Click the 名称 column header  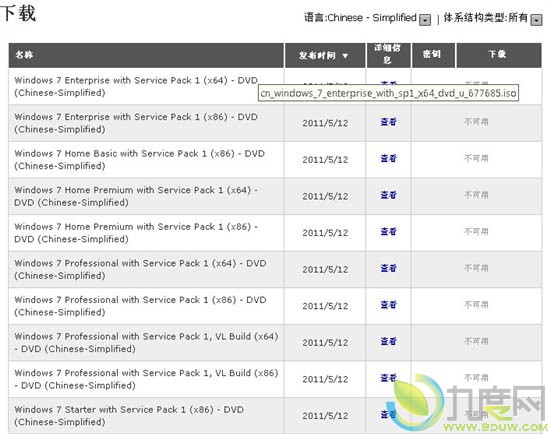(146, 55)
